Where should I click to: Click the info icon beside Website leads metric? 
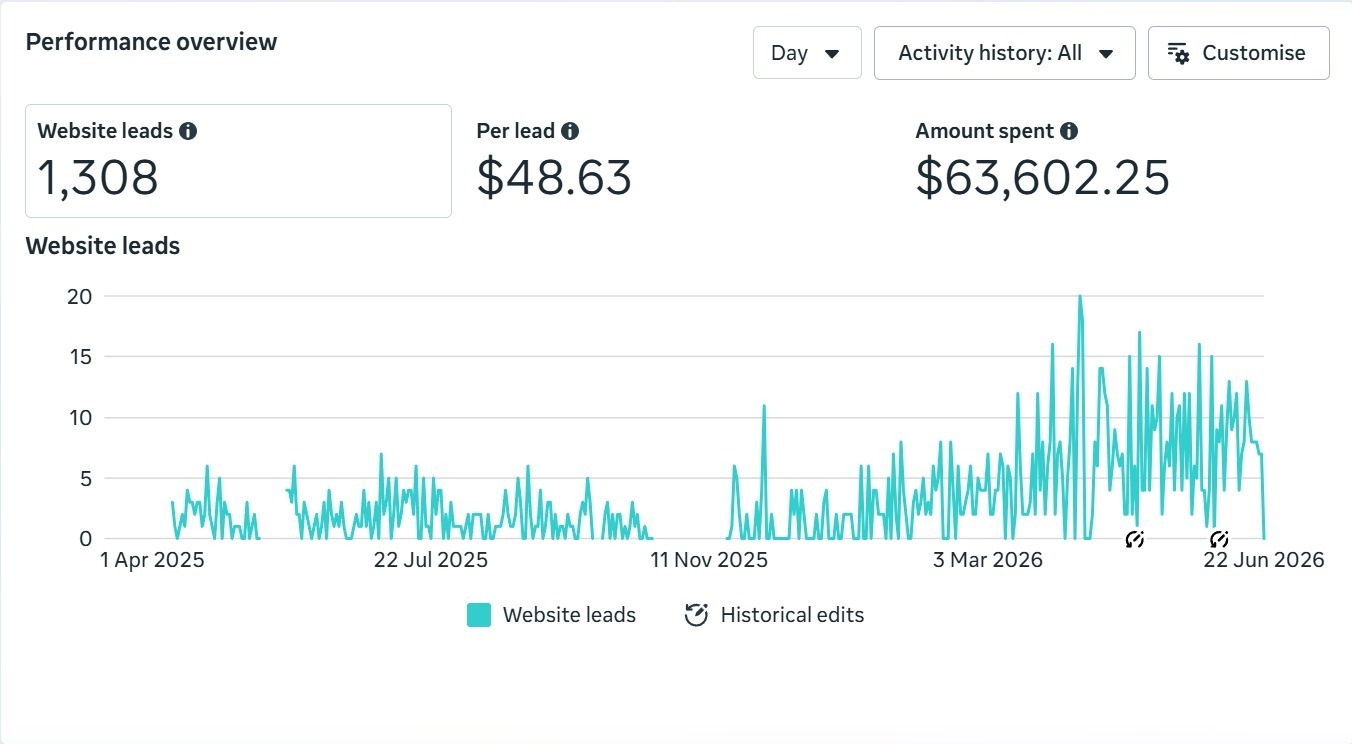pyautogui.click(x=188, y=131)
